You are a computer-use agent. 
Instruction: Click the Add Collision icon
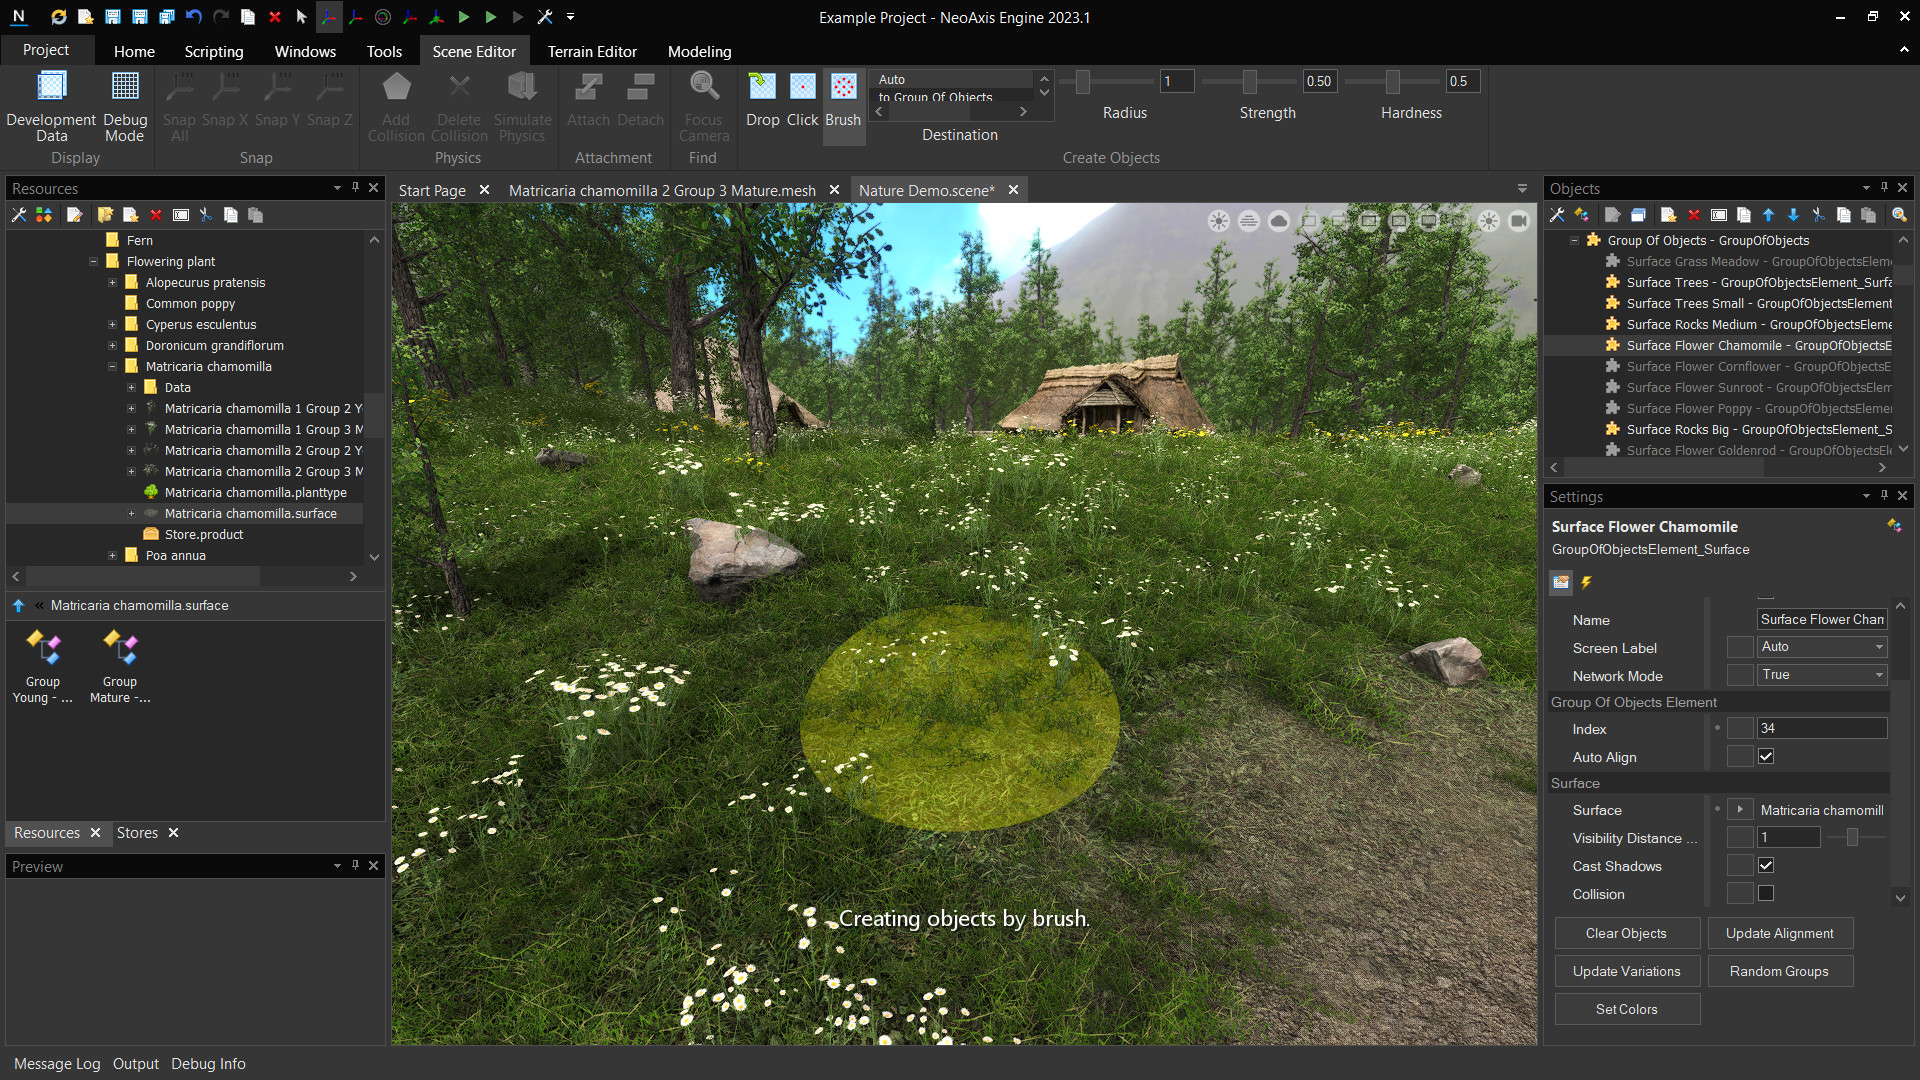pyautogui.click(x=396, y=105)
